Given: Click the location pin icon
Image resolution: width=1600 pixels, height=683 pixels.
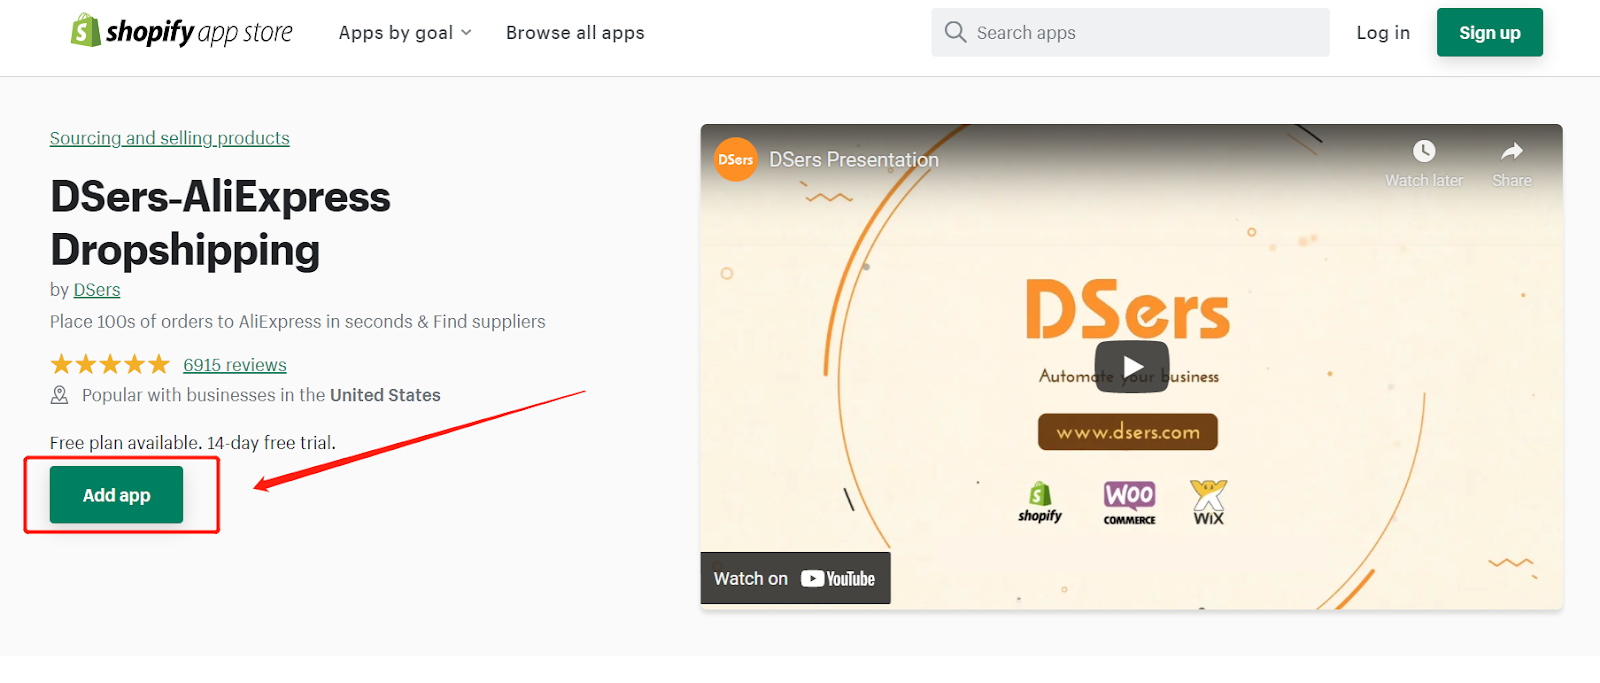Looking at the screenshot, I should point(59,395).
